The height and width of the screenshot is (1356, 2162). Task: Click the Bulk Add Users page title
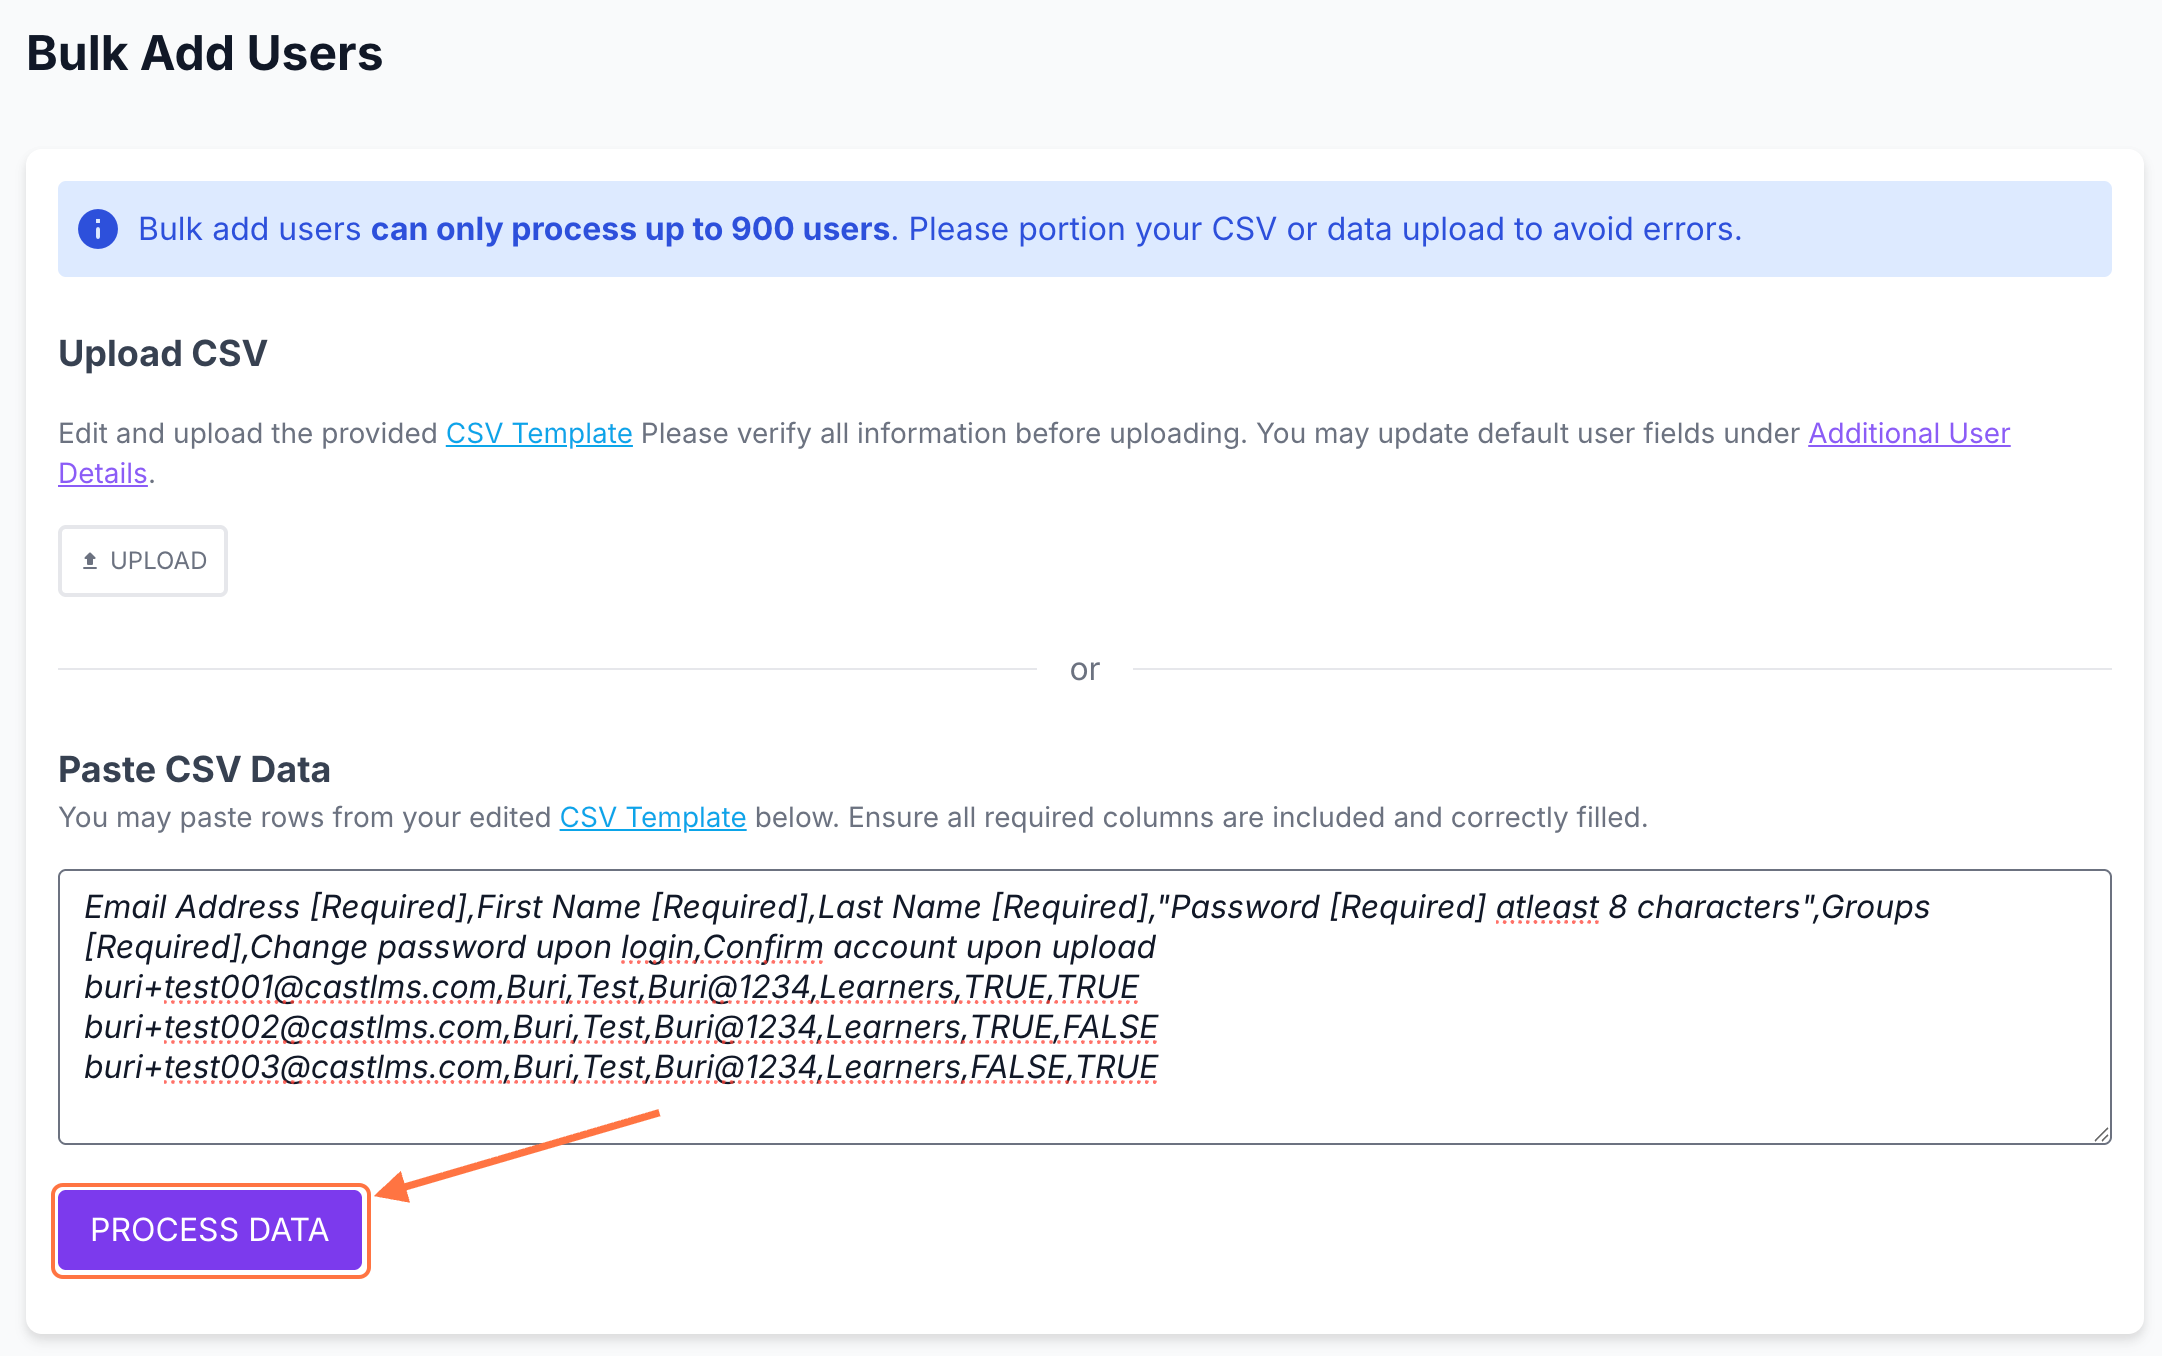pos(205,53)
